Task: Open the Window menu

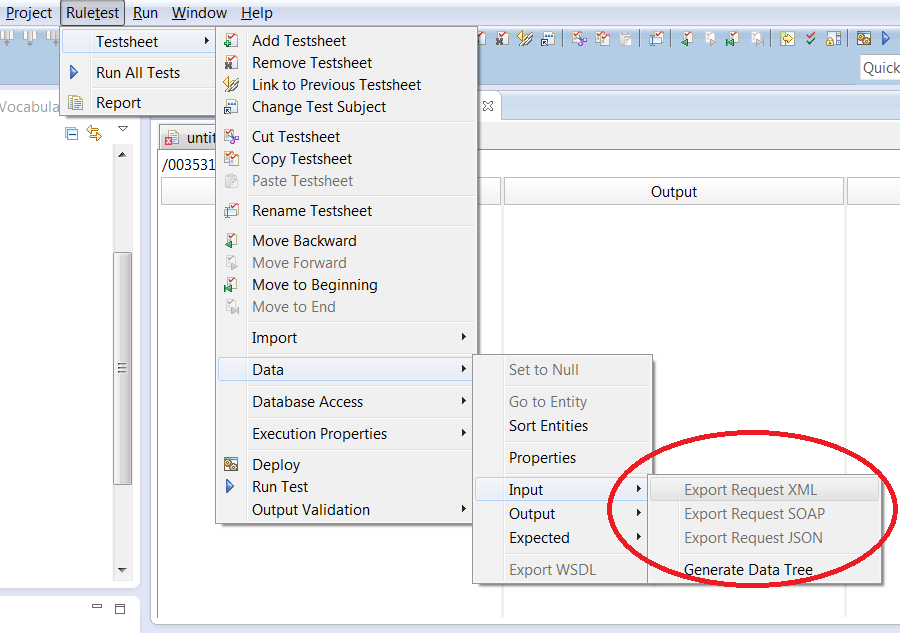Action: pyautogui.click(x=199, y=13)
